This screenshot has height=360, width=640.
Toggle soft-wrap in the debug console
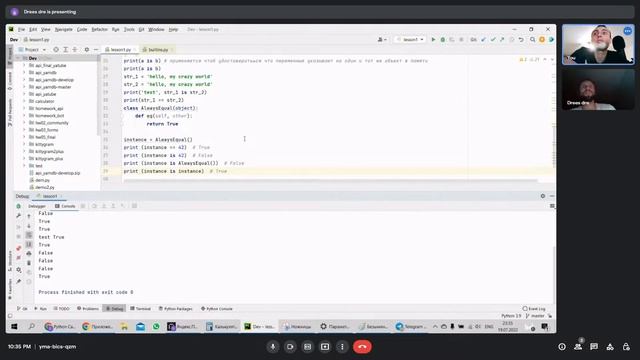pyautogui.click(x=29, y=235)
